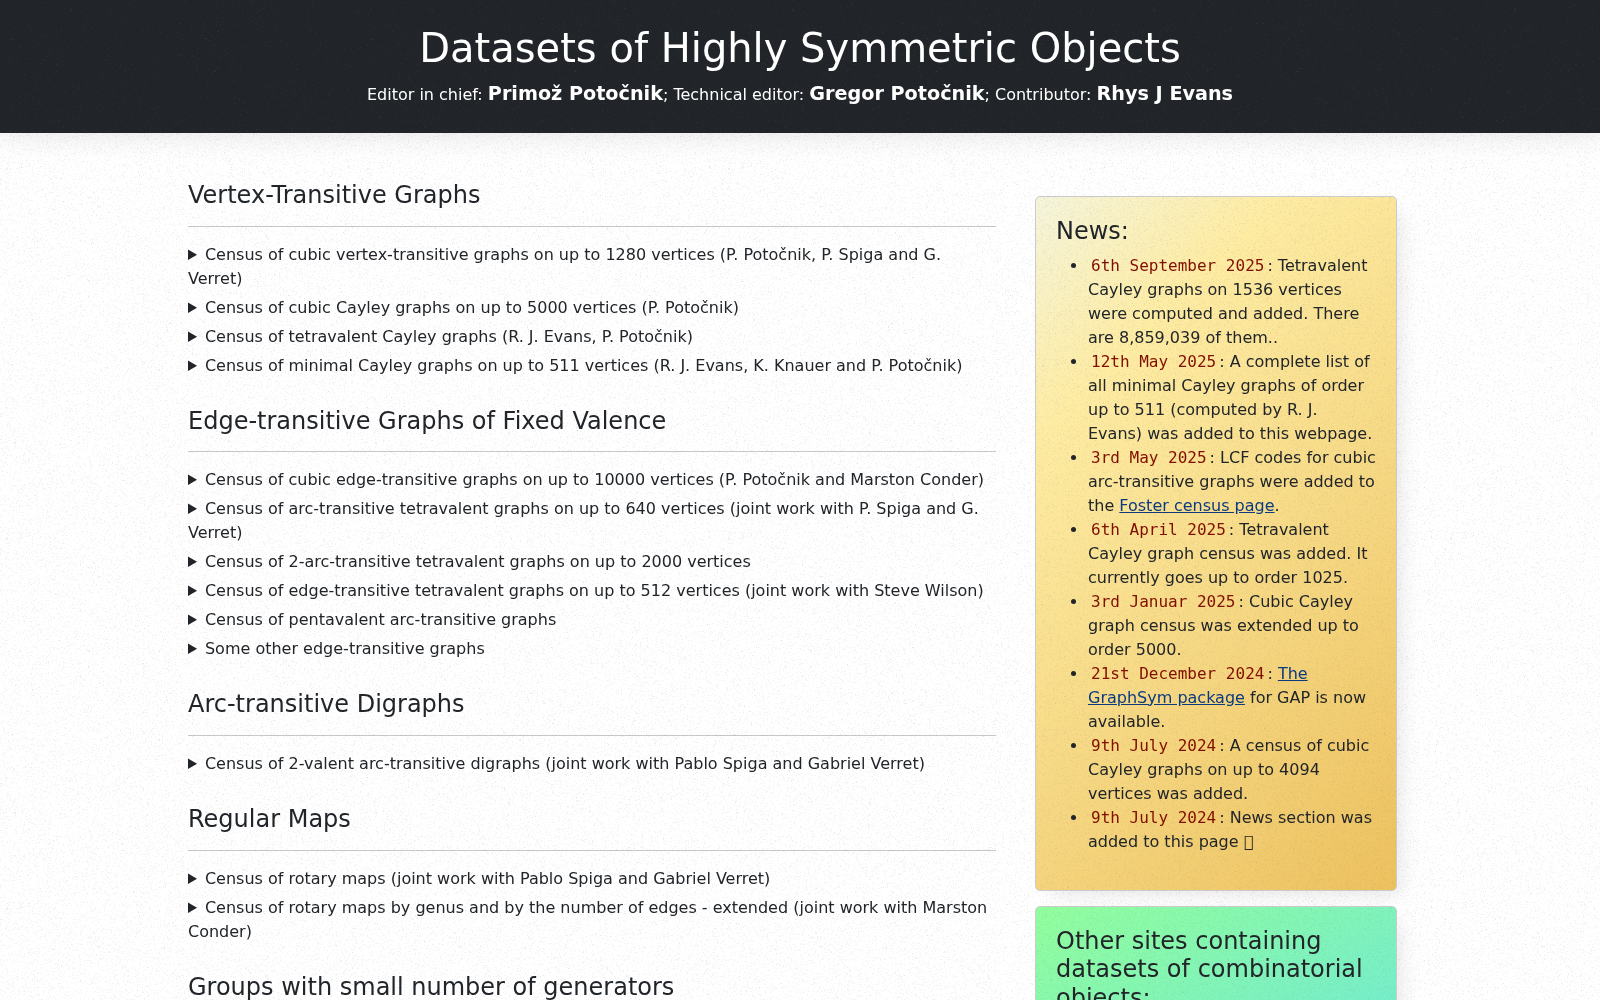Expand census of arc-transitive tetravalent graphs up to 640 vertices

[592, 520]
